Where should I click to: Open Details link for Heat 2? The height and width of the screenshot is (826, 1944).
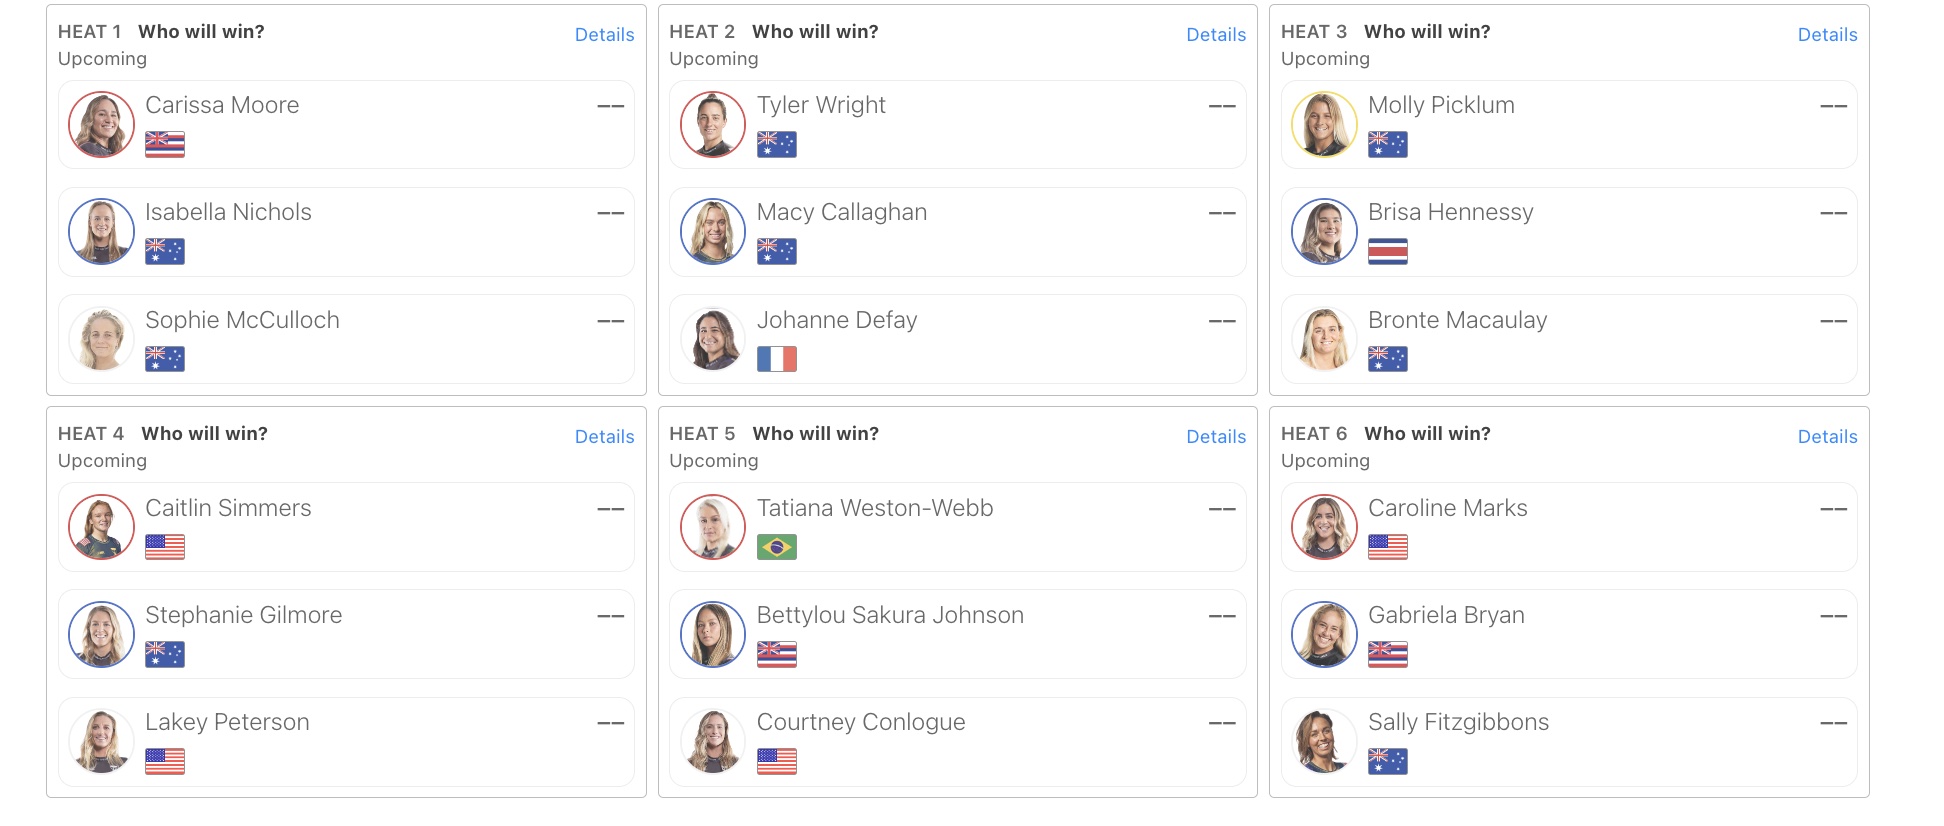[x=1216, y=35]
